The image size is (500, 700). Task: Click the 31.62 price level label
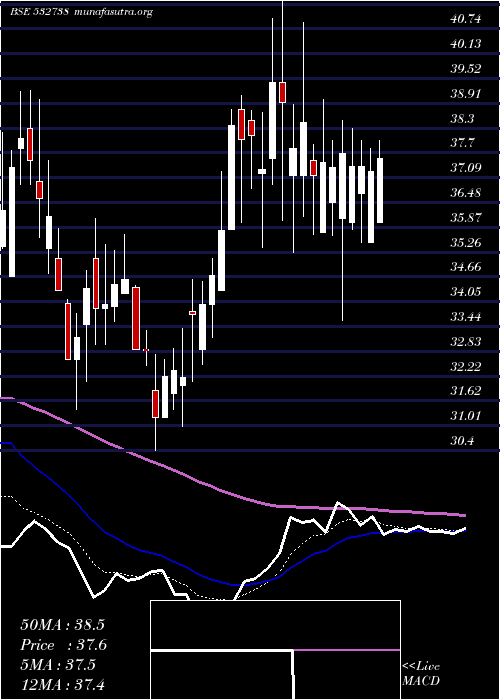[465, 392]
